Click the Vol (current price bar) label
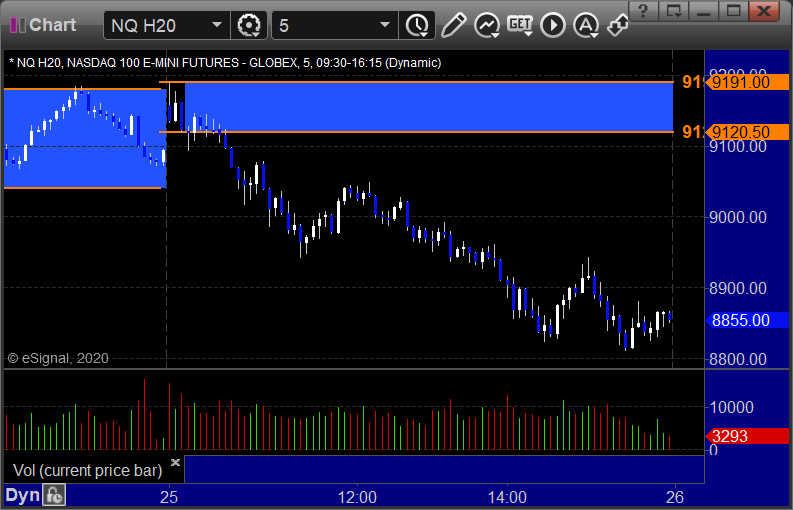Screen dimensions: 793x510 (87, 470)
